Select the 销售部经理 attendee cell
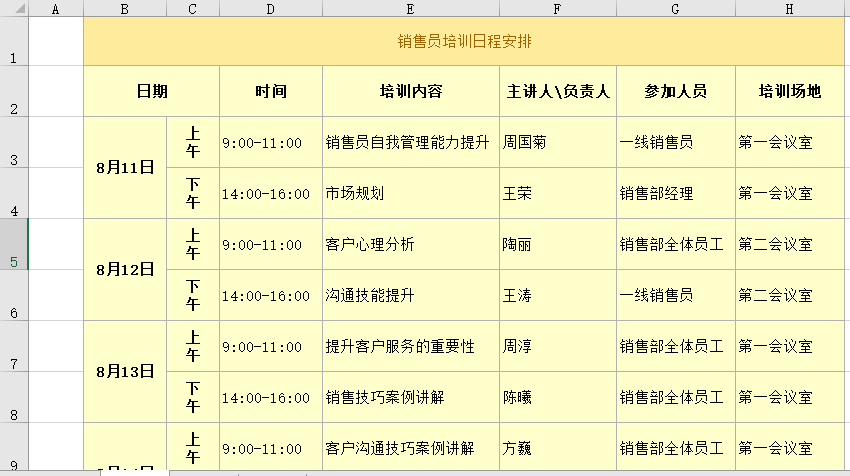This screenshot has width=850, height=476. (x=675, y=194)
